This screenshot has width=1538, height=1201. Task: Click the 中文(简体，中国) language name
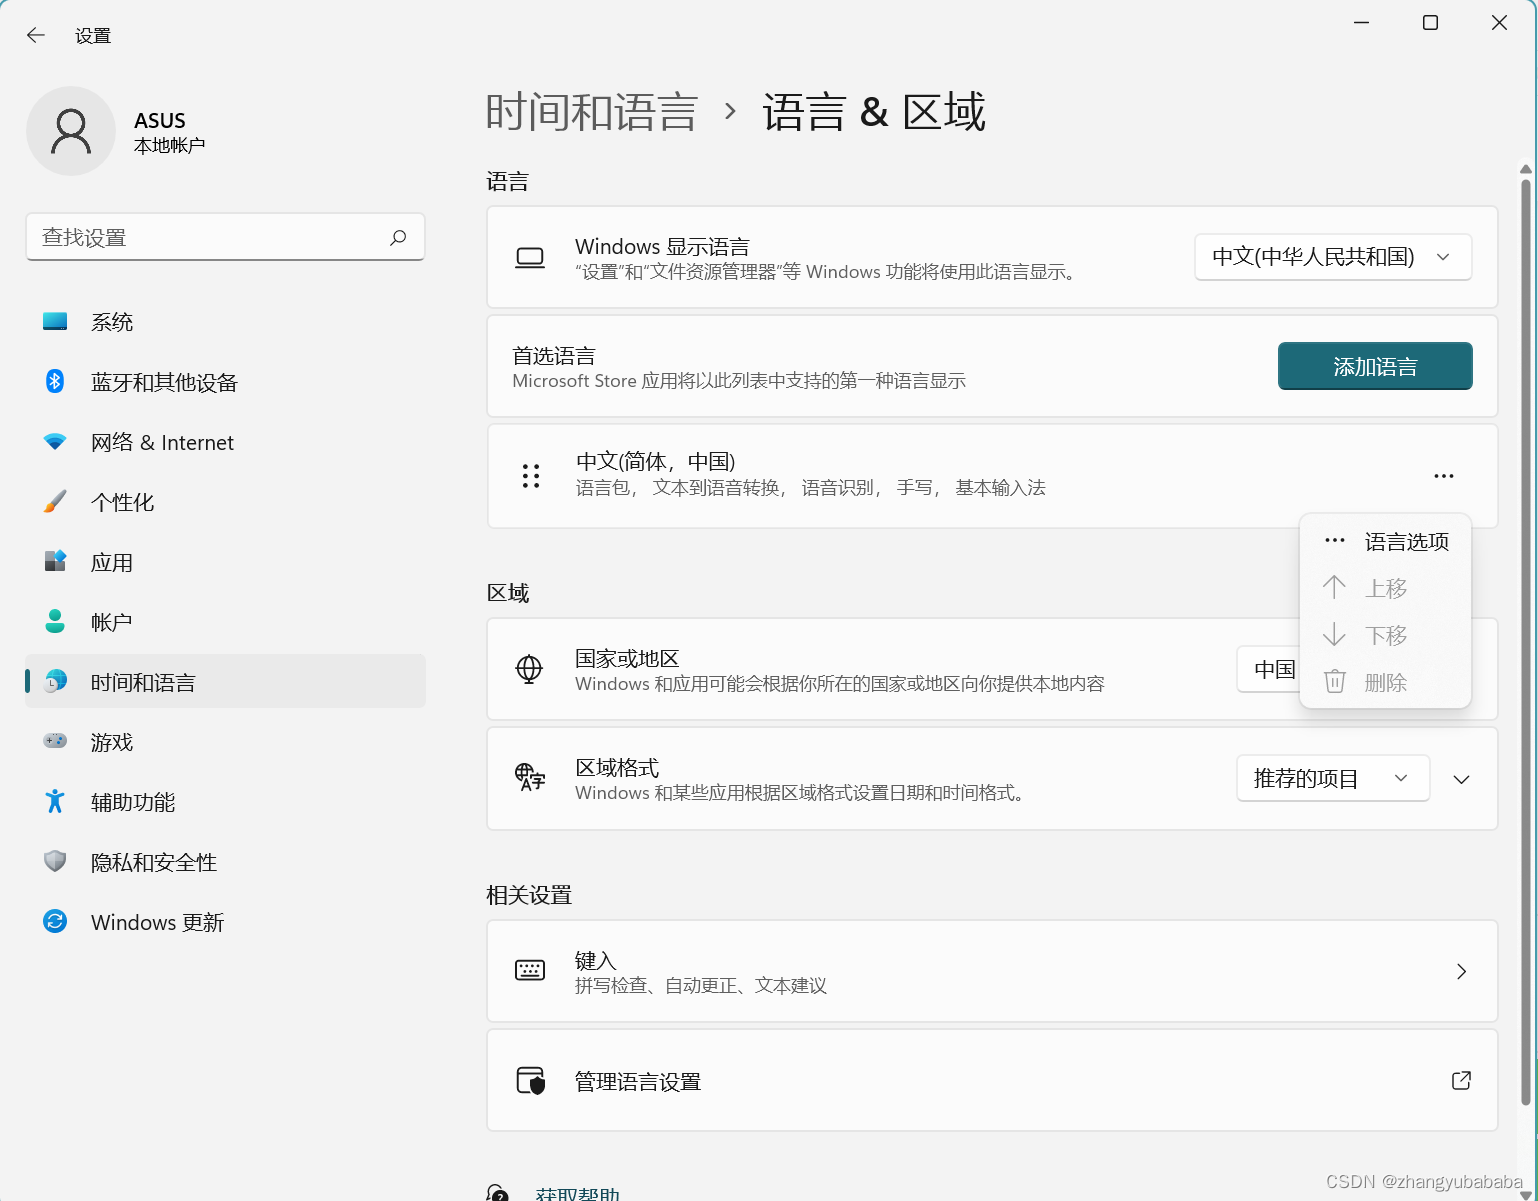tap(656, 461)
